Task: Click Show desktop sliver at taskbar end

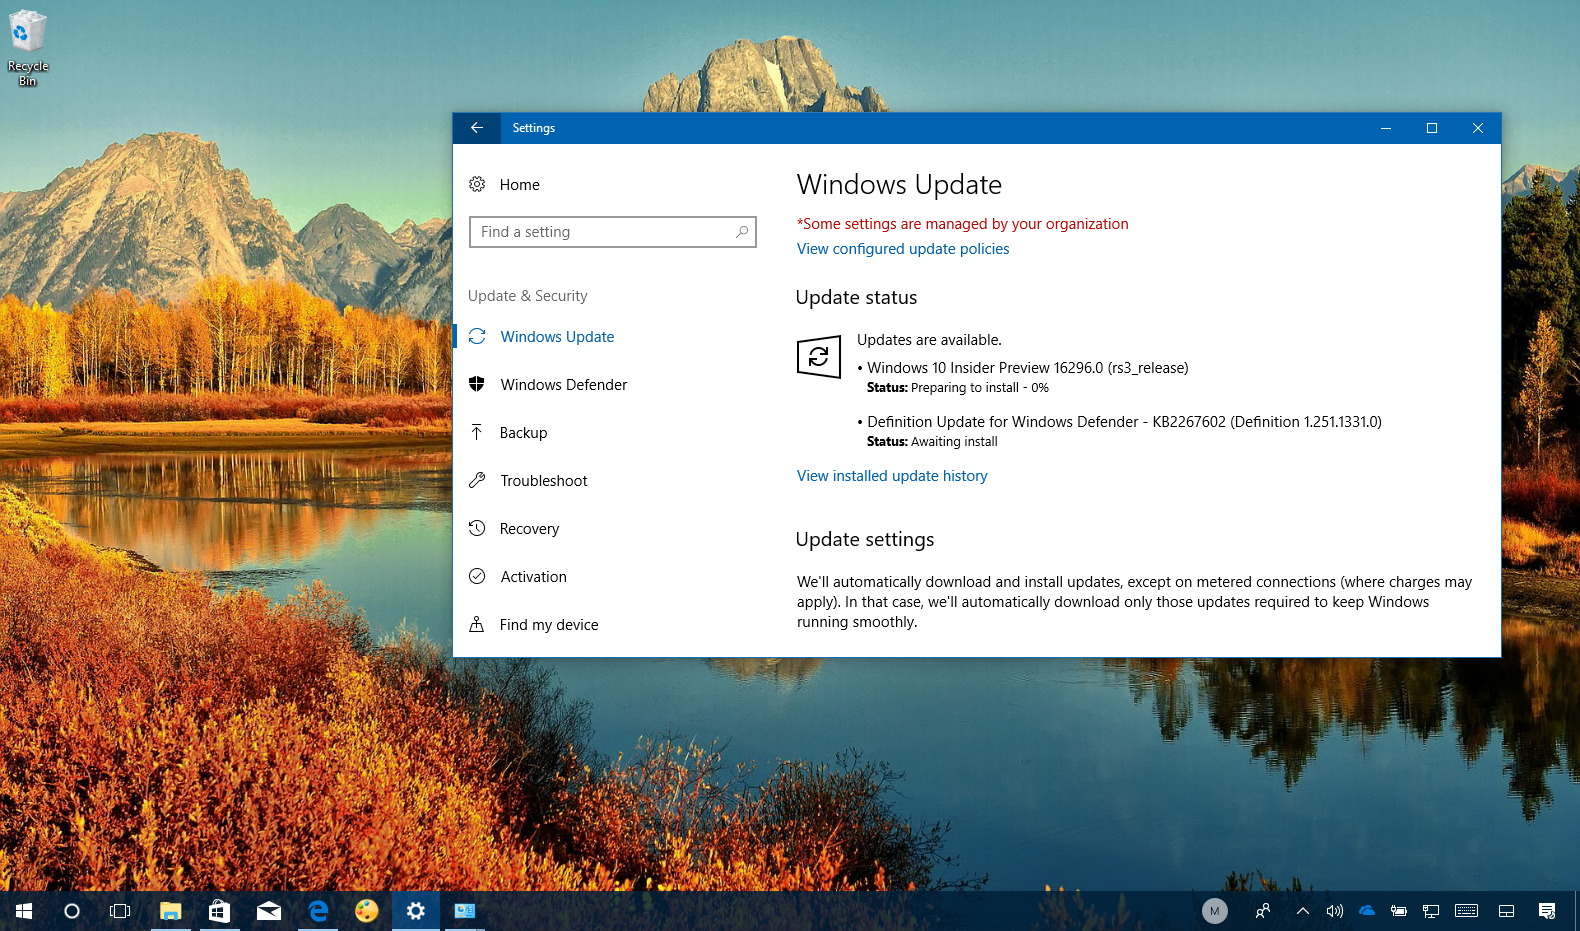Action: pyautogui.click(x=1577, y=911)
